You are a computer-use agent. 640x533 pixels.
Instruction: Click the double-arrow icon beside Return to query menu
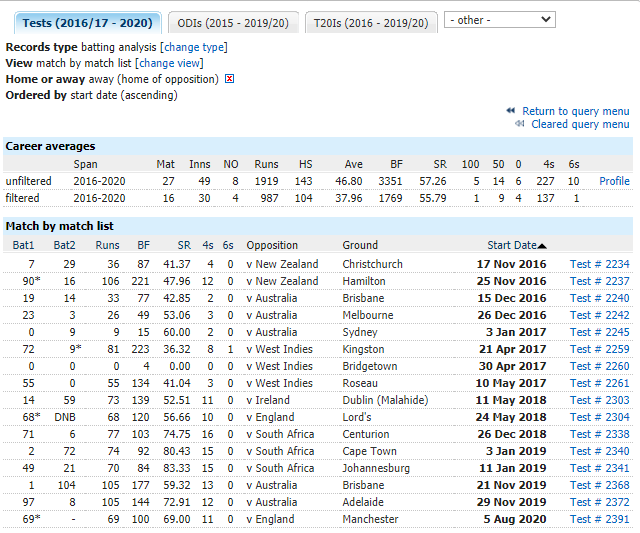[x=511, y=111]
